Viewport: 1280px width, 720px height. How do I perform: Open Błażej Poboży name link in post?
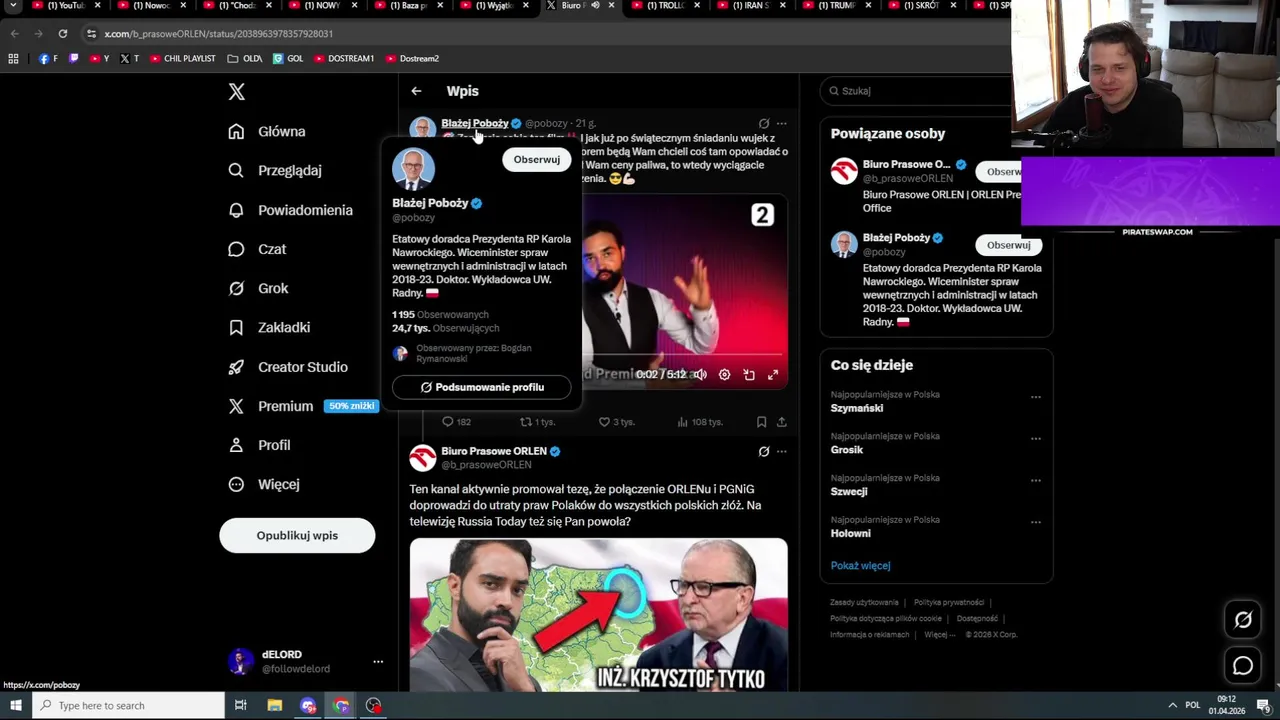[x=475, y=123]
